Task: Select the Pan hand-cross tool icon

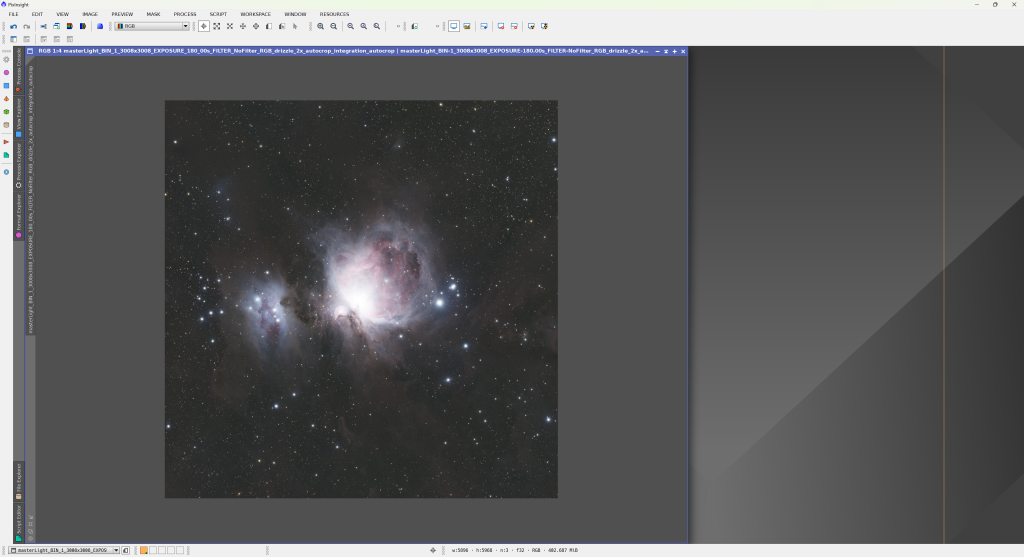Action: coord(243,26)
